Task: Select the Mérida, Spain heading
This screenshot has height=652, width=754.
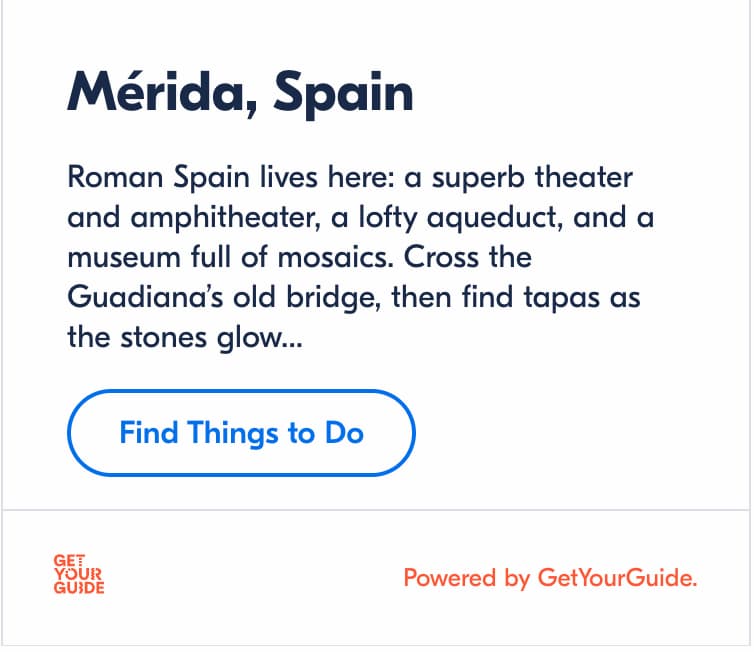Action: click(240, 93)
